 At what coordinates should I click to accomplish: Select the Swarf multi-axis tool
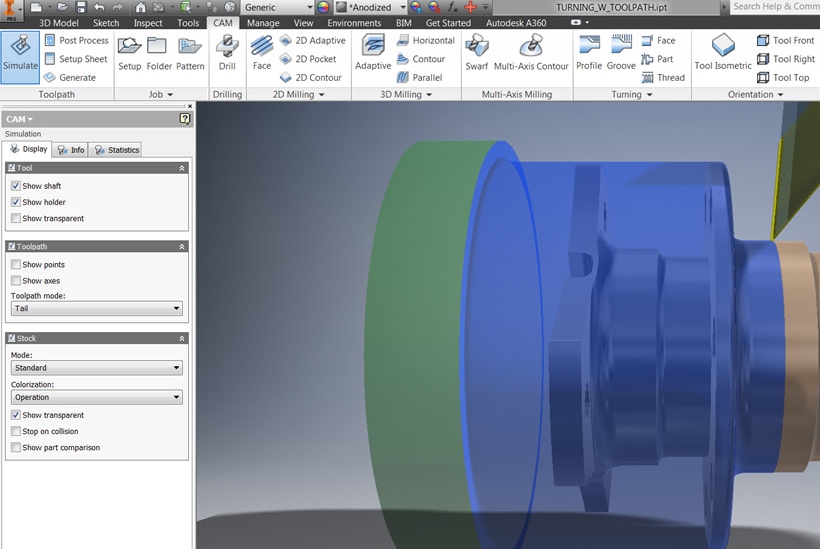click(476, 52)
